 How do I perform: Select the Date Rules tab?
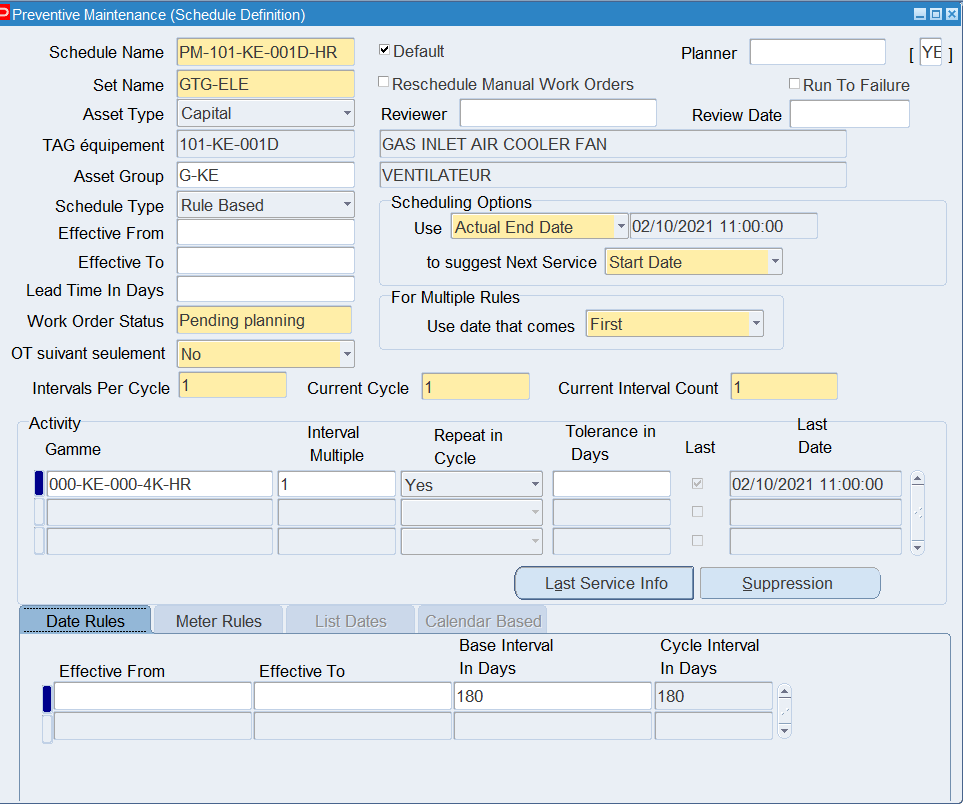click(x=85, y=619)
